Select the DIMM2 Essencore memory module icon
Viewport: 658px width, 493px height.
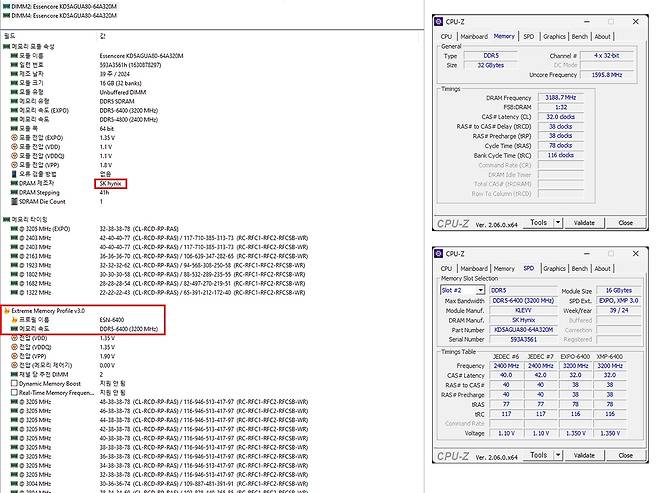coord(7,6)
